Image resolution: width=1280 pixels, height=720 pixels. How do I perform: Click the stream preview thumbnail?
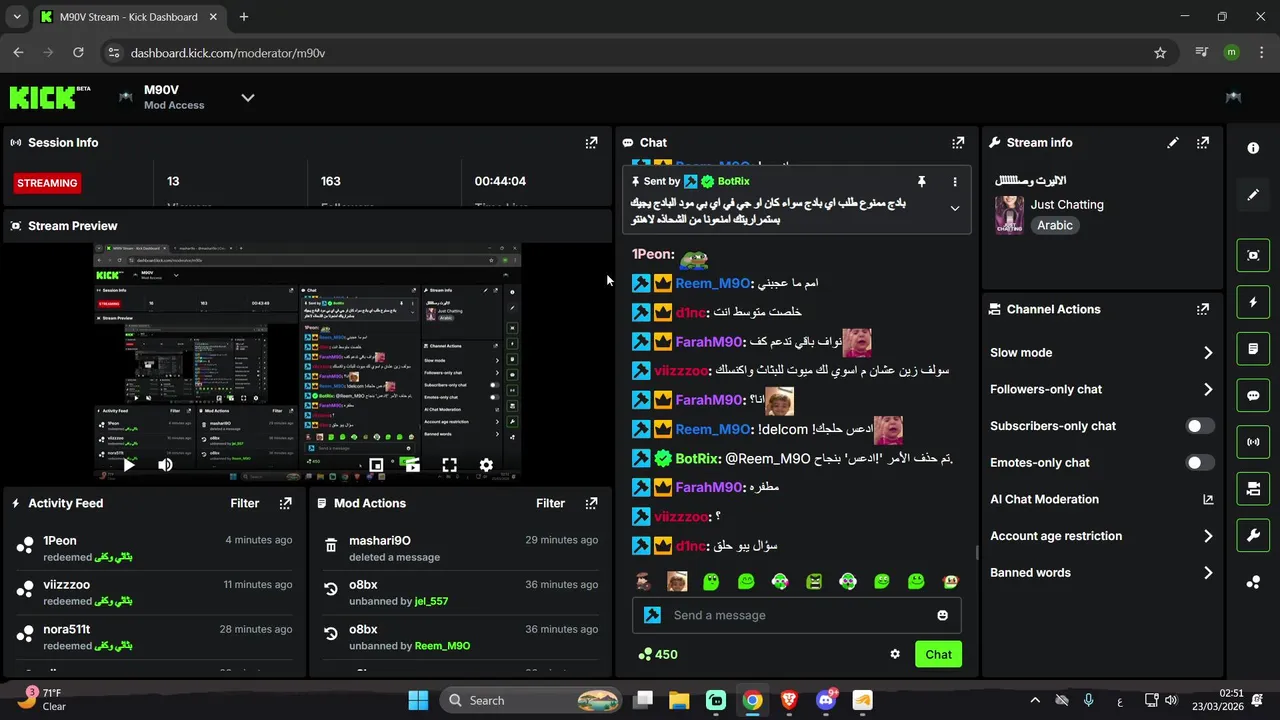click(307, 363)
